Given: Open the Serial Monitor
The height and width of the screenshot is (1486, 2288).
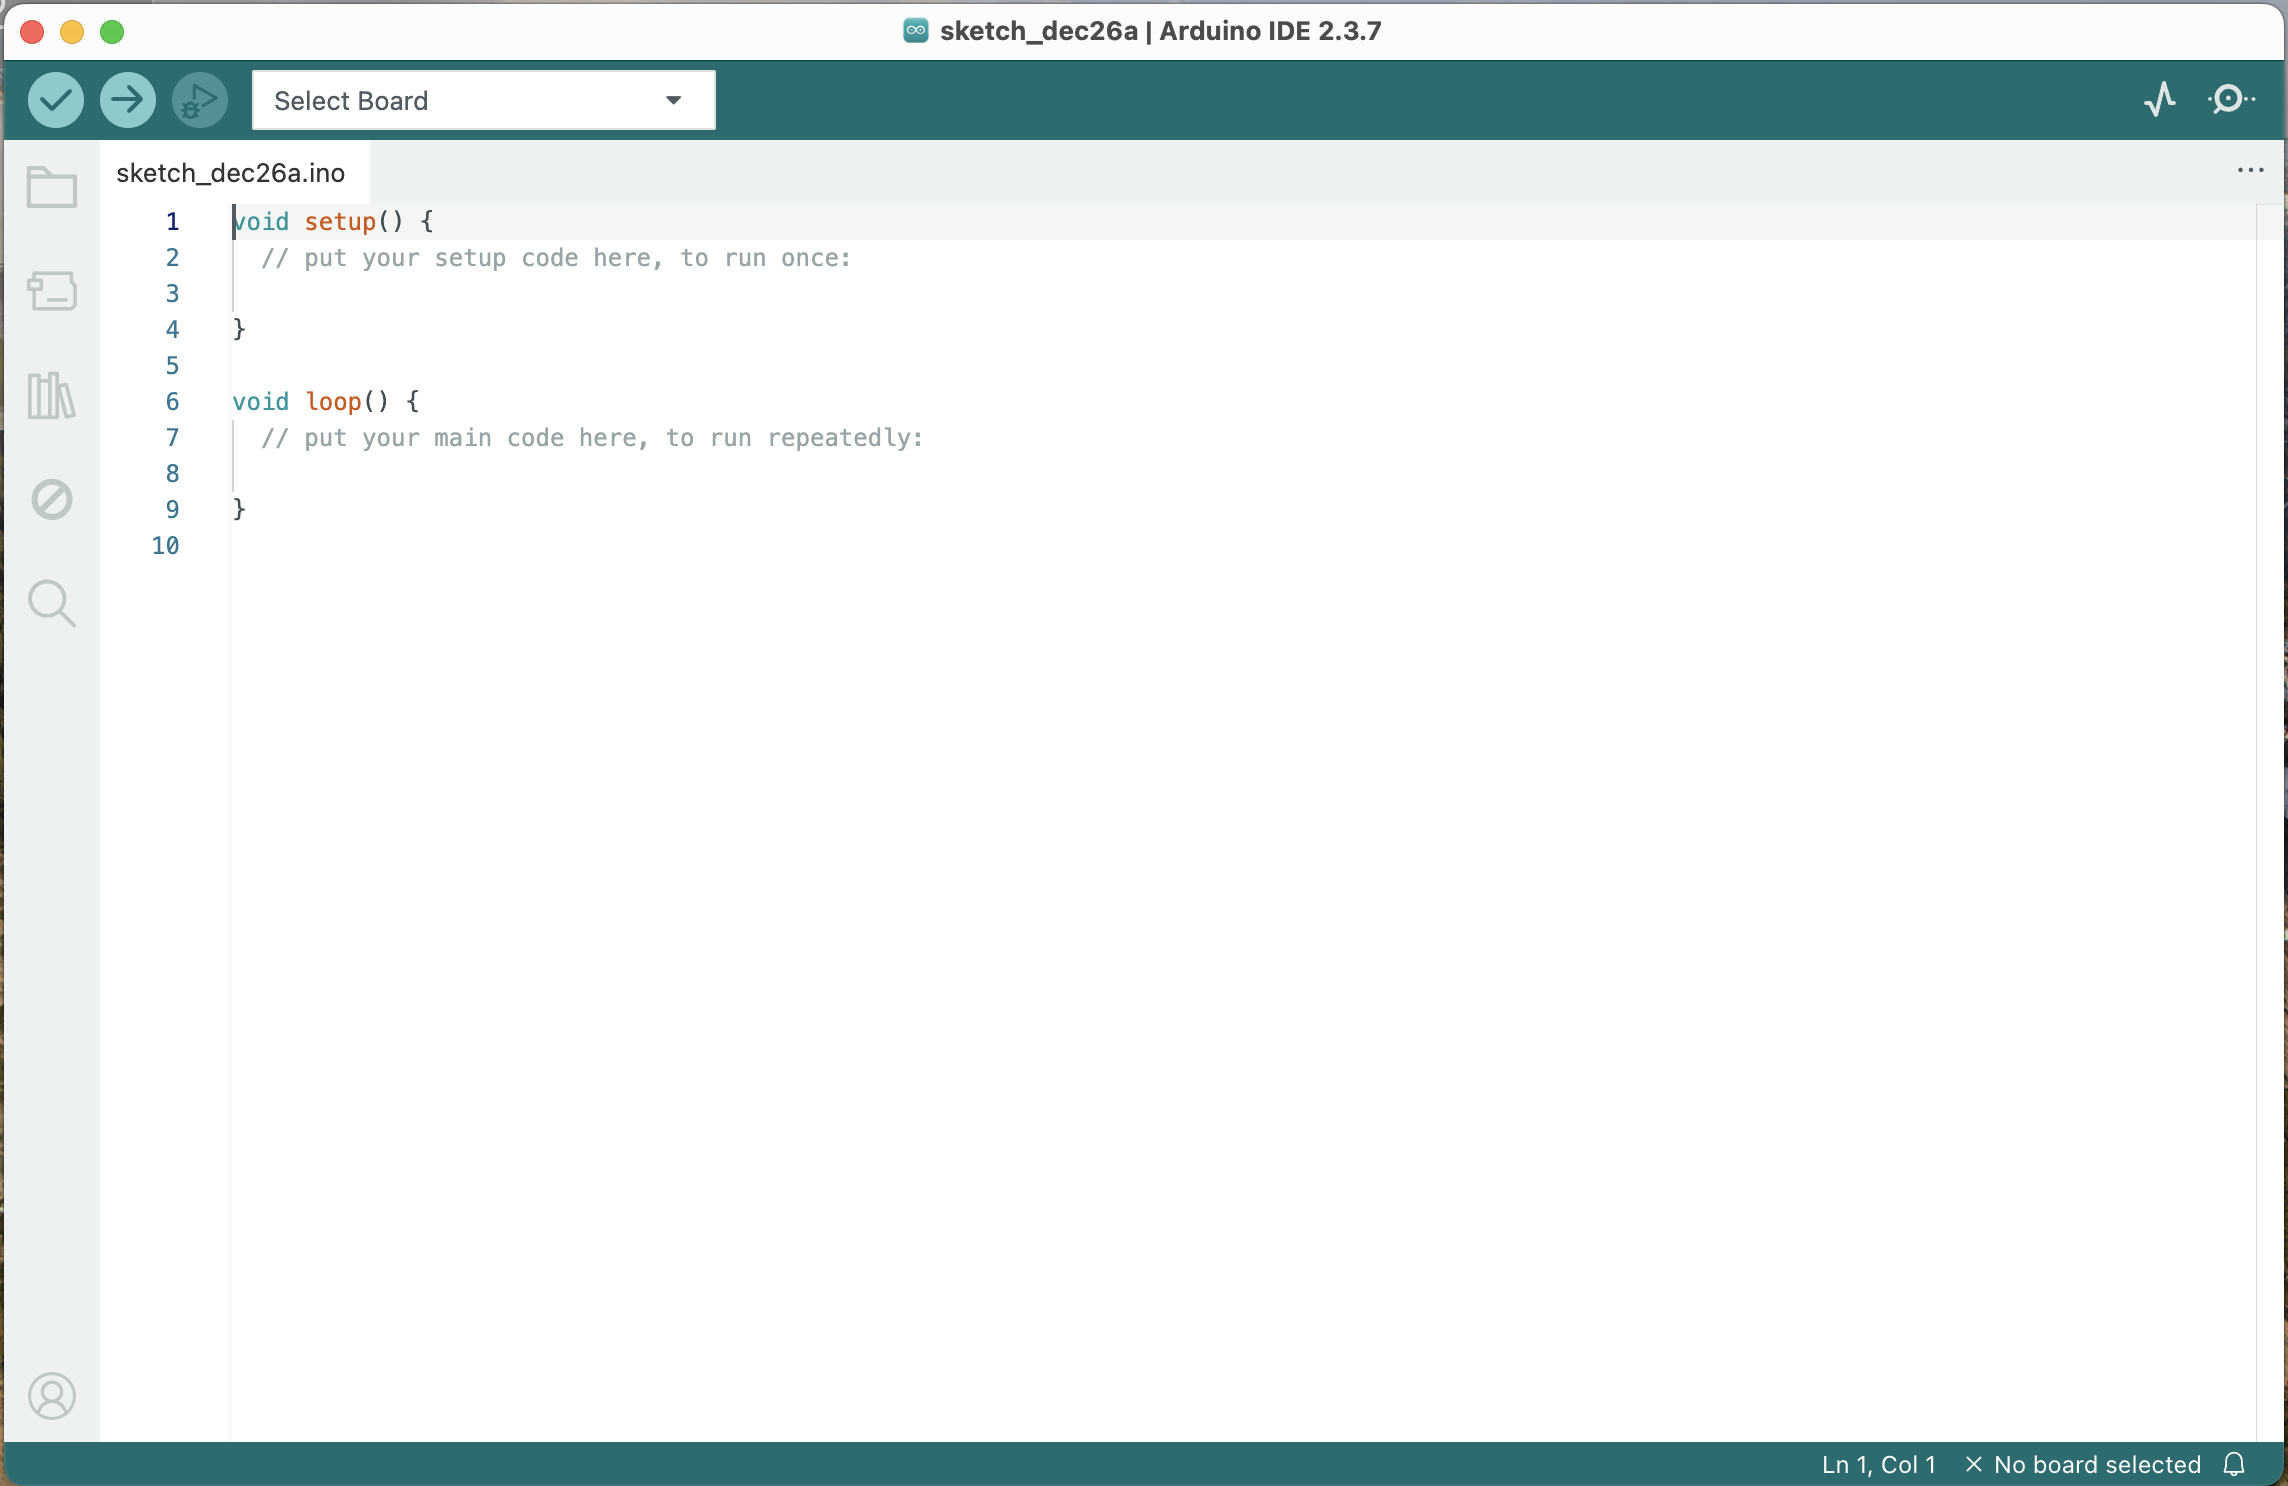Looking at the screenshot, I should [x=2230, y=100].
